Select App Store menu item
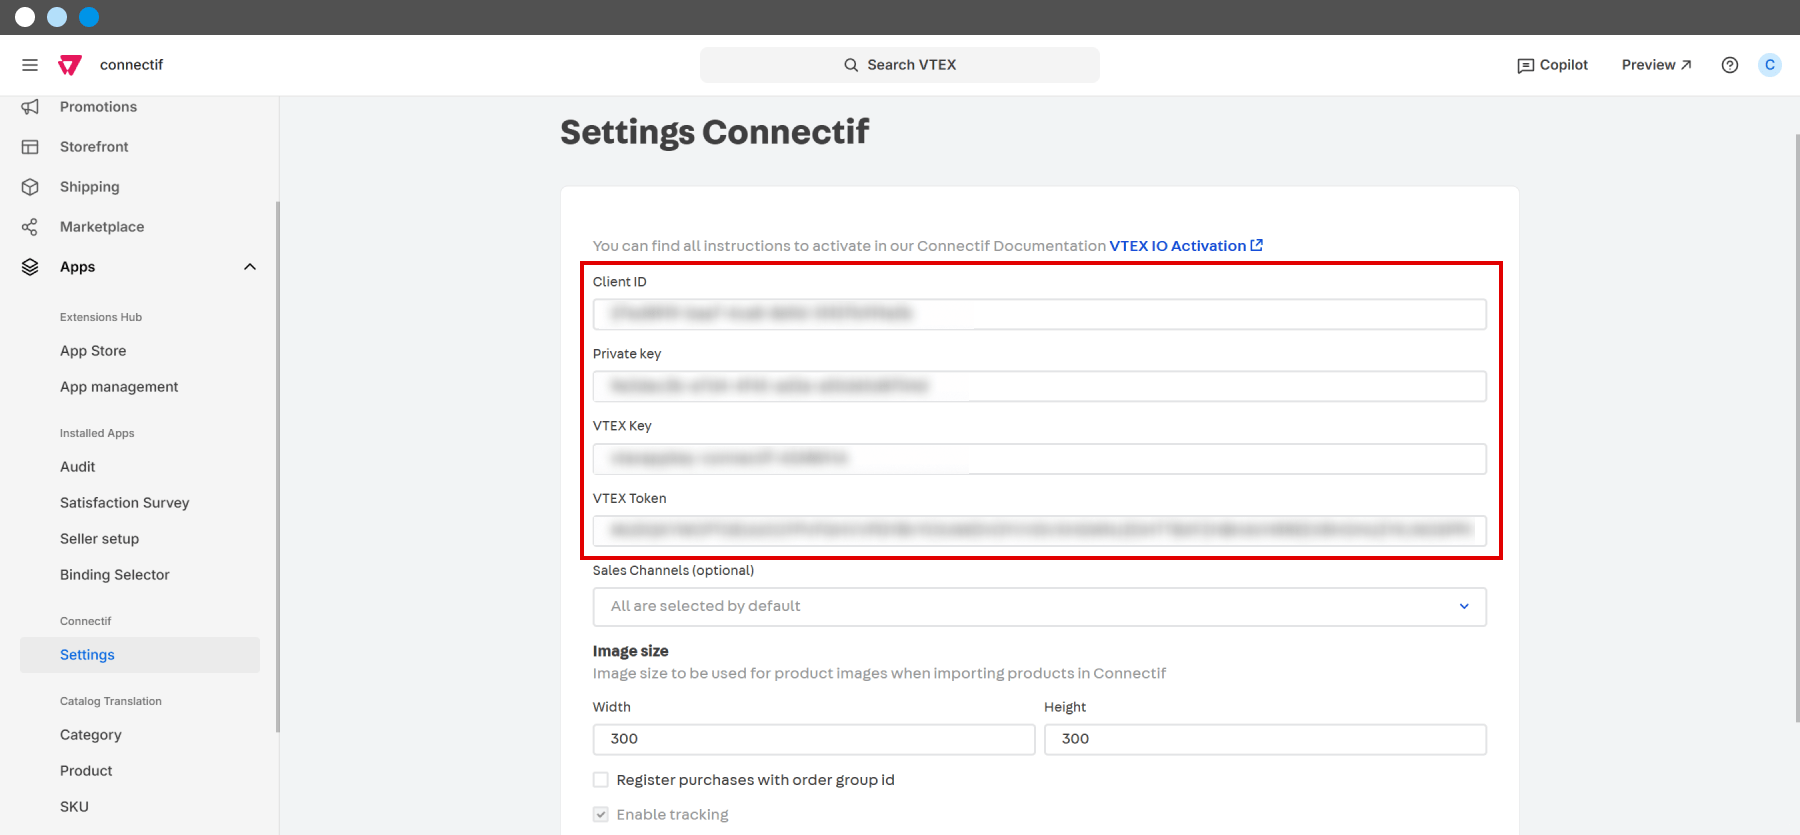Viewport: 1800px width, 835px height. [93, 351]
